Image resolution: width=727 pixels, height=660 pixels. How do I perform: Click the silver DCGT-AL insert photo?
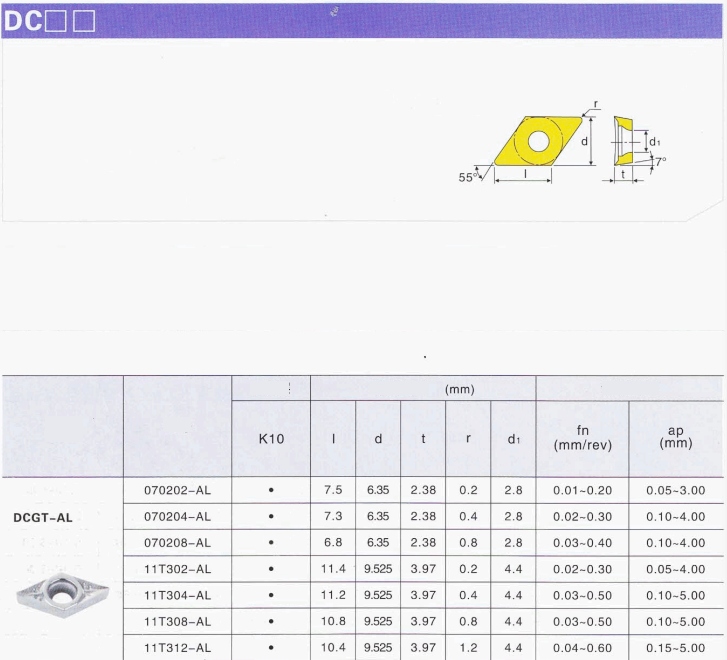(x=63, y=595)
